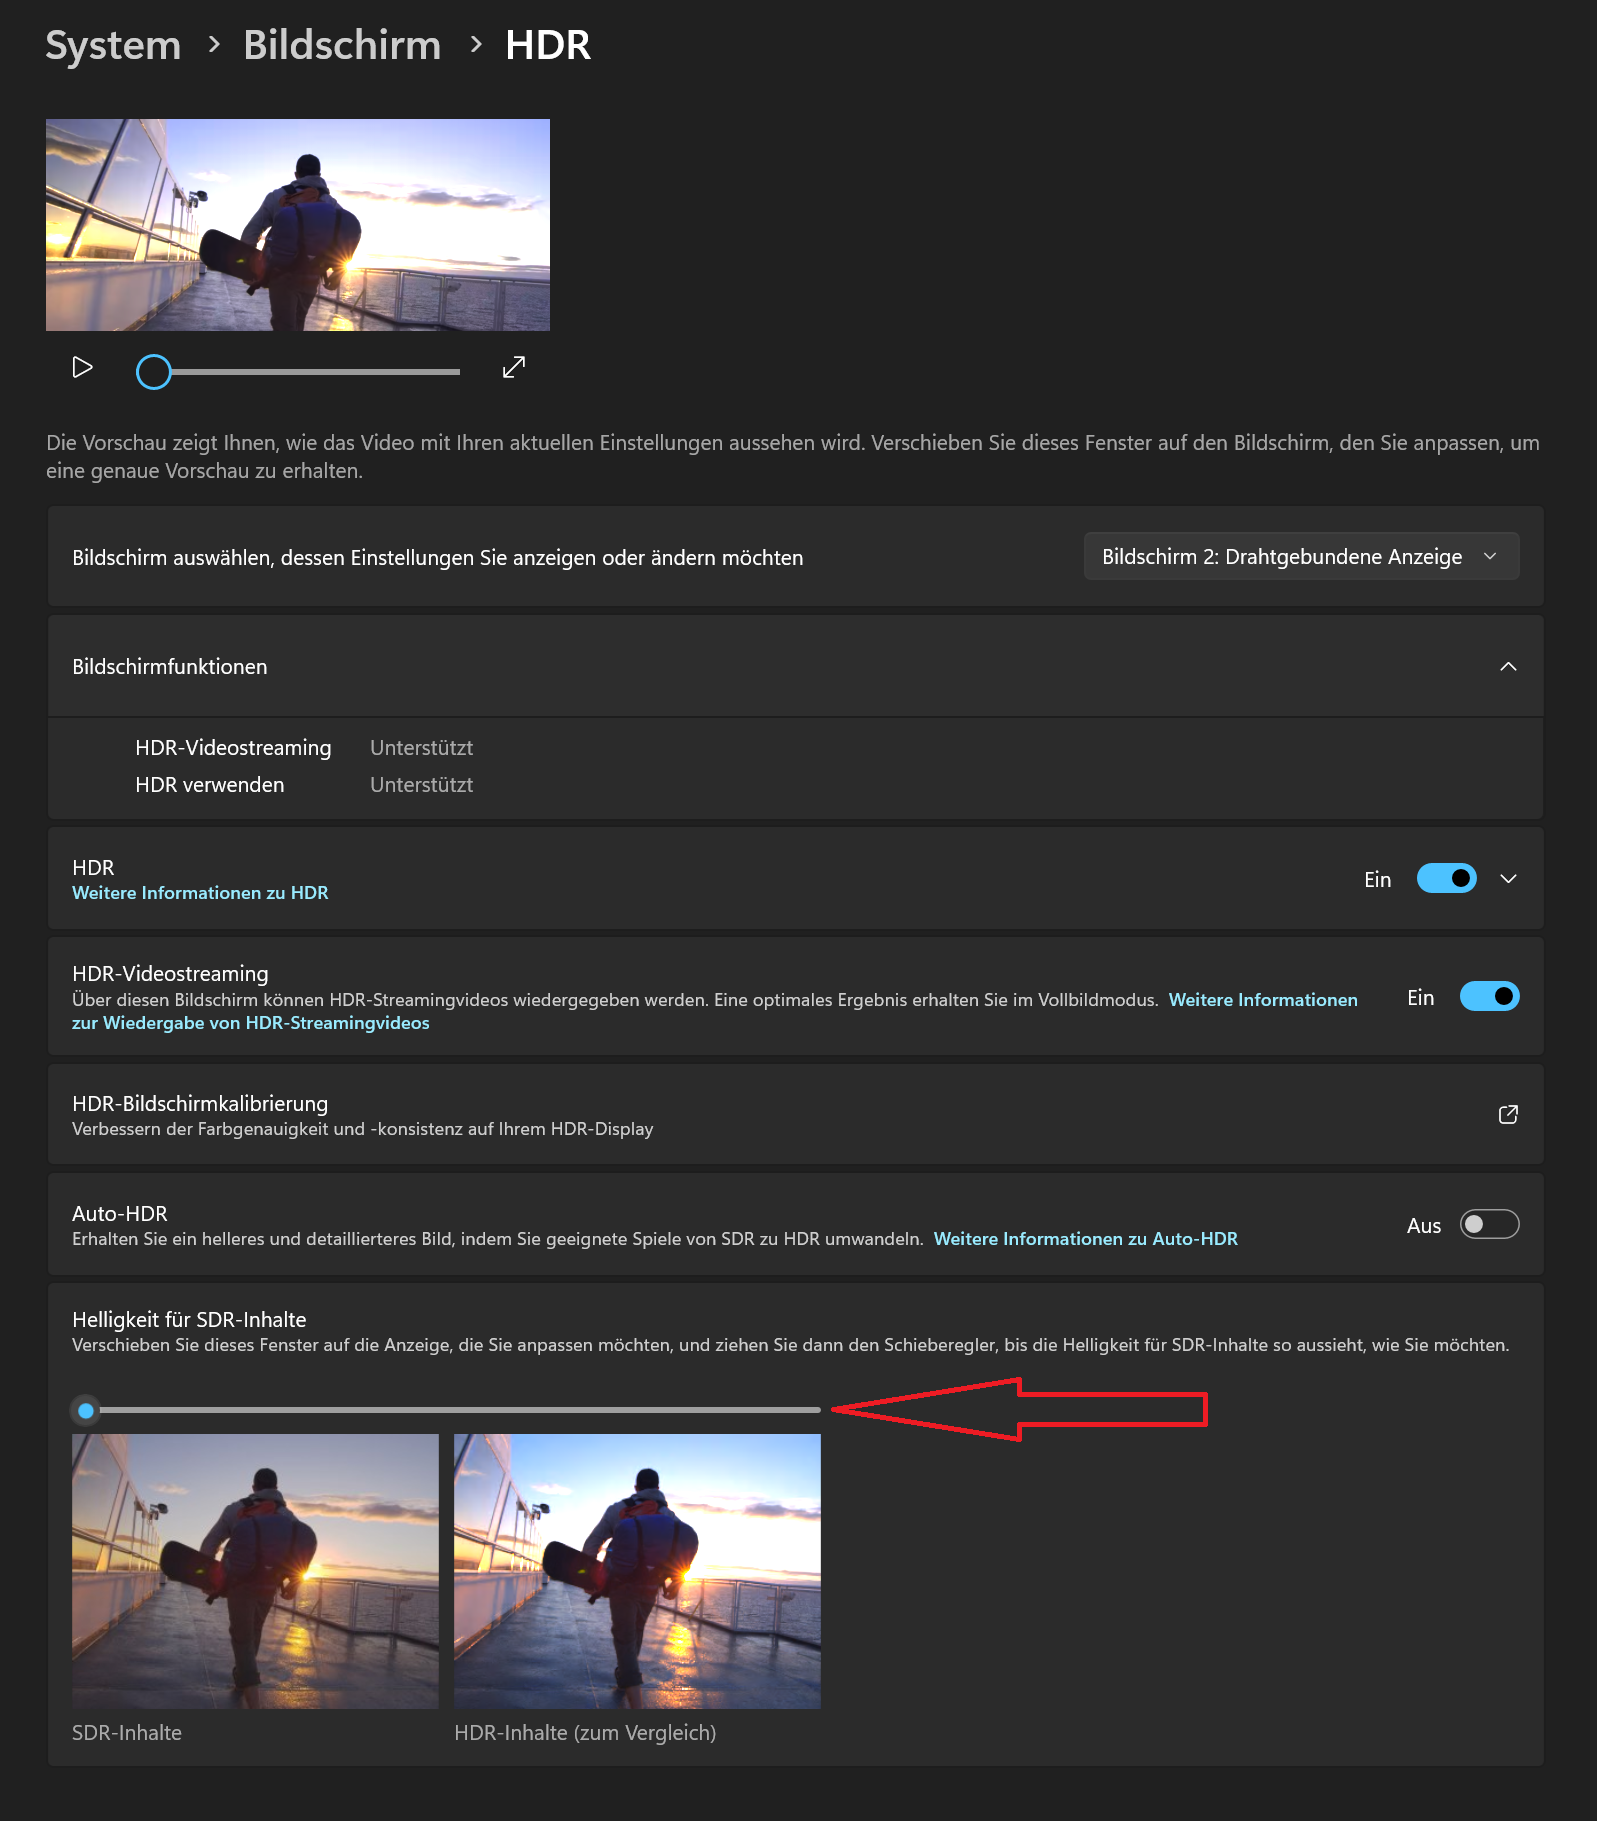This screenshot has height=1821, width=1597.
Task: Turn off the HDR toggle
Action: (1446, 878)
